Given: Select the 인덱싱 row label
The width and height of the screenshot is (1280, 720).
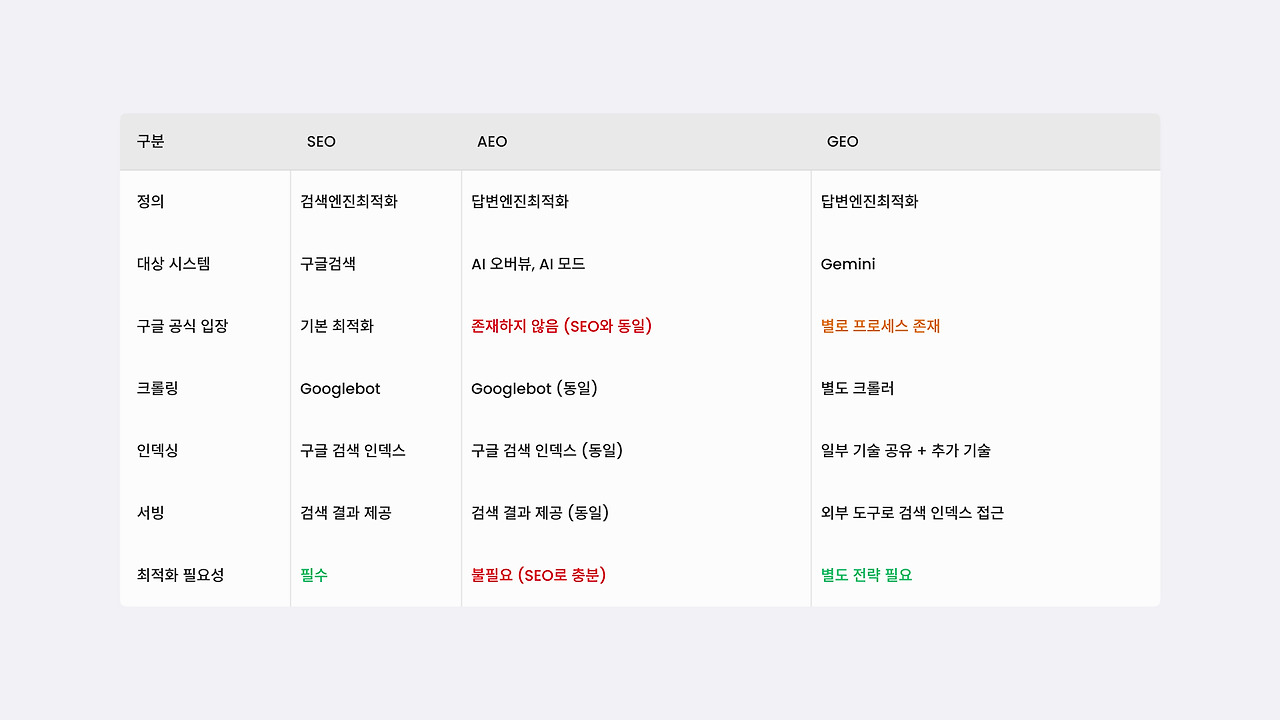Looking at the screenshot, I should pos(157,450).
